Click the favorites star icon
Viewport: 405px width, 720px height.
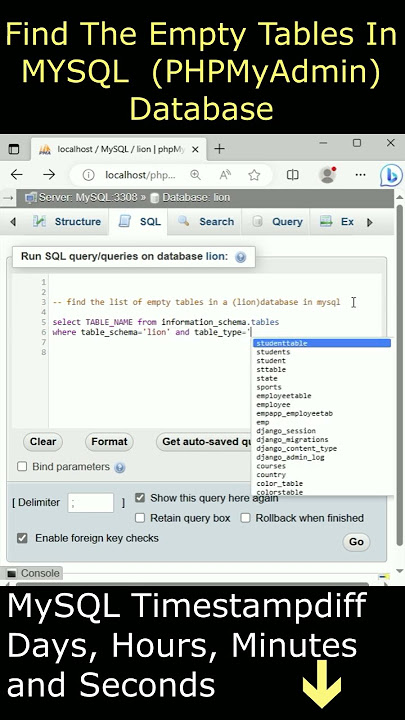(254, 175)
